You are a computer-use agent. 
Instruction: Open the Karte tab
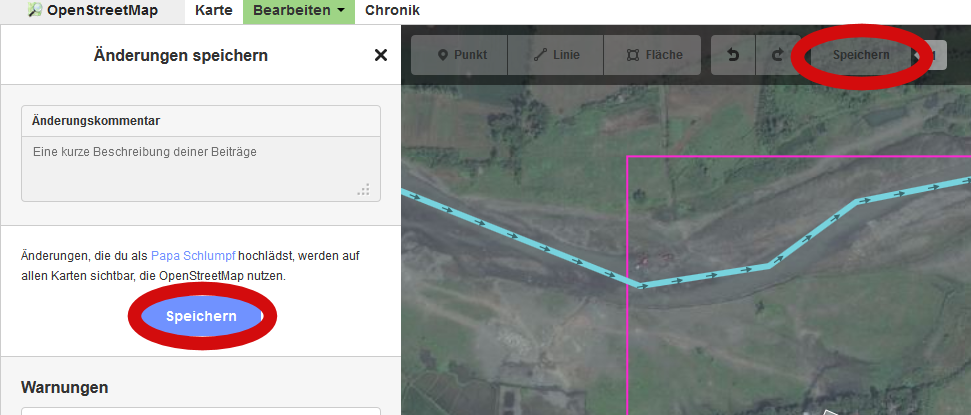[214, 11]
